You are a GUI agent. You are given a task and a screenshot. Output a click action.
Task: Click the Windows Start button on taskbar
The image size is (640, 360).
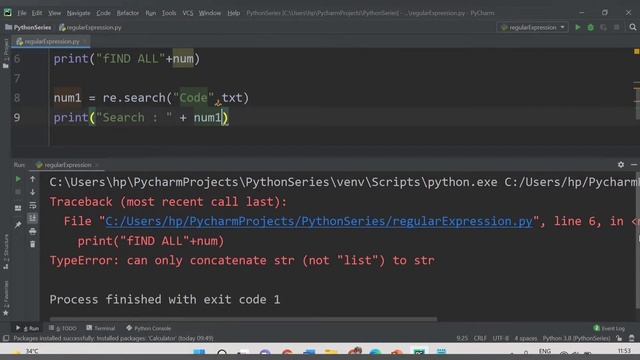click(200, 353)
